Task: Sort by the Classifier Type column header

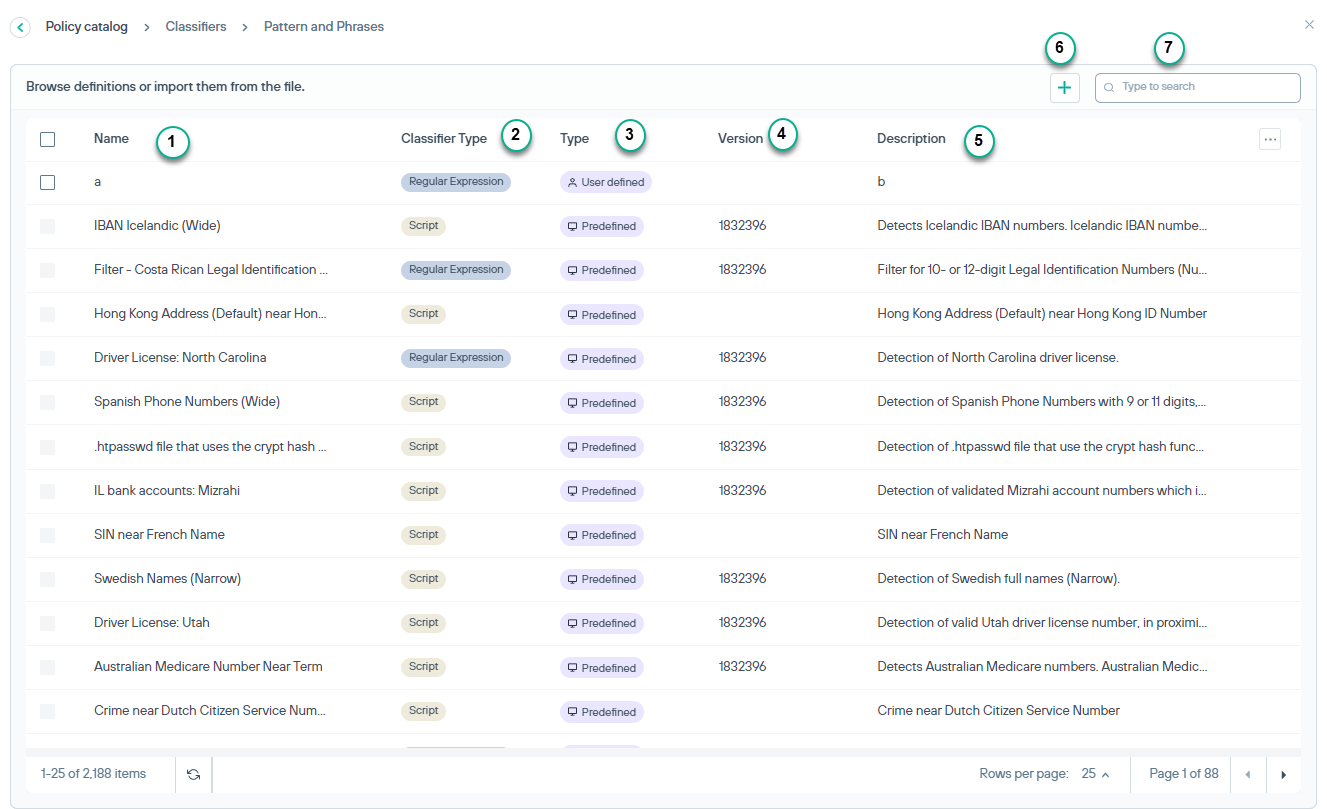Action: click(443, 139)
